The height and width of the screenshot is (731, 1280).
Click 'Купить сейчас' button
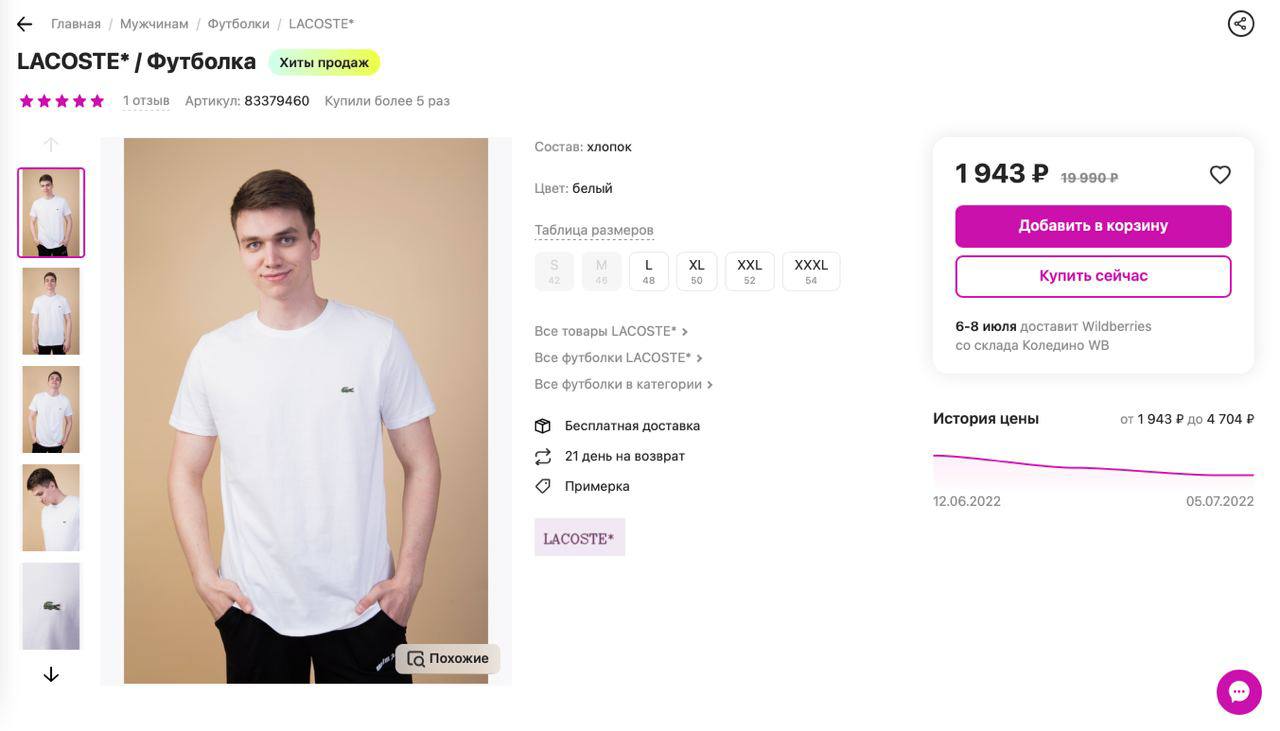[1093, 276]
